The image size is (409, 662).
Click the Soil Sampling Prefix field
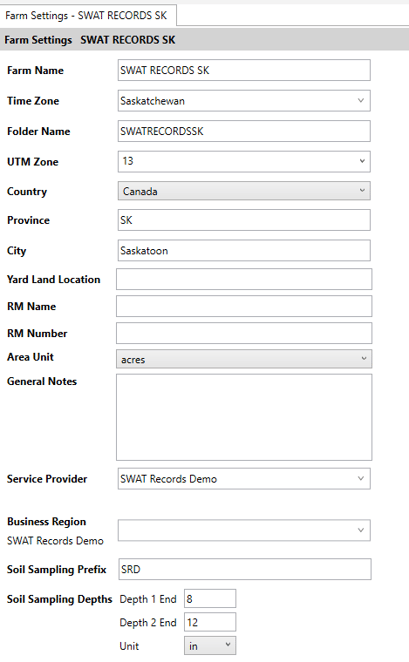(x=245, y=569)
